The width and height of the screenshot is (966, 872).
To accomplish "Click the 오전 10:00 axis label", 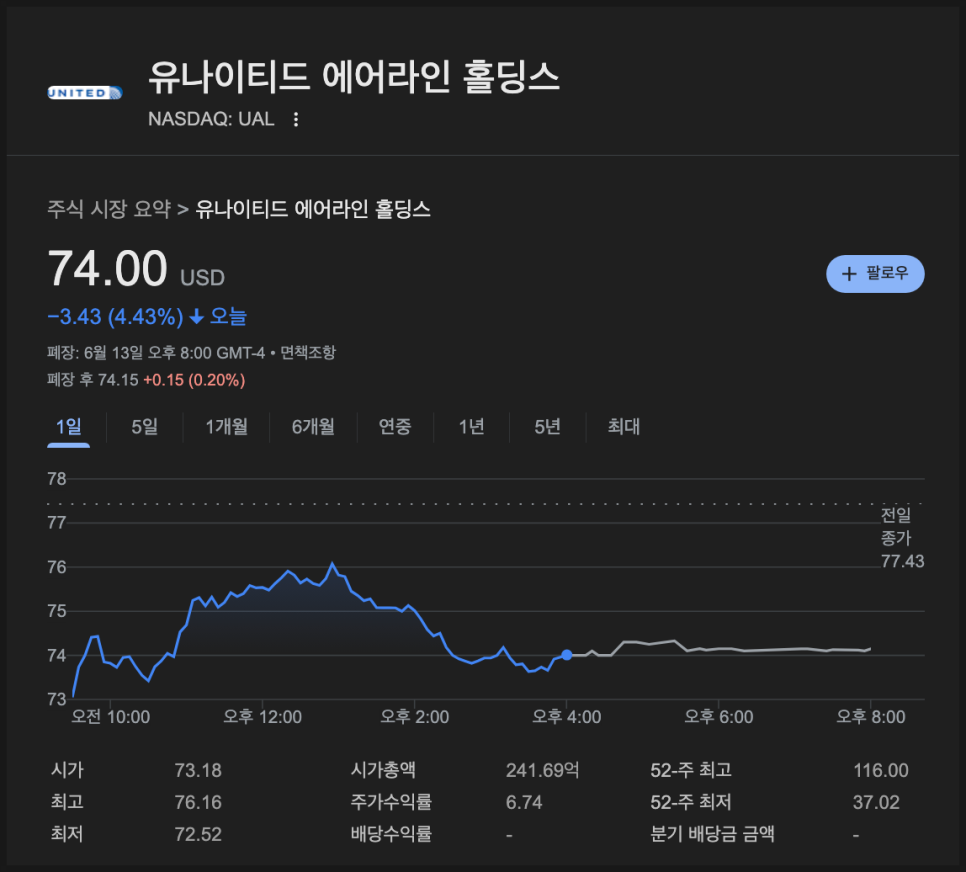I will click(111, 717).
